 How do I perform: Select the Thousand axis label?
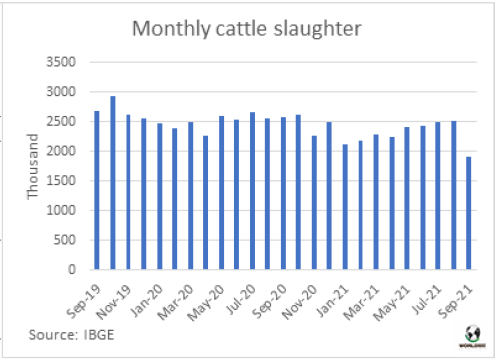32,166
